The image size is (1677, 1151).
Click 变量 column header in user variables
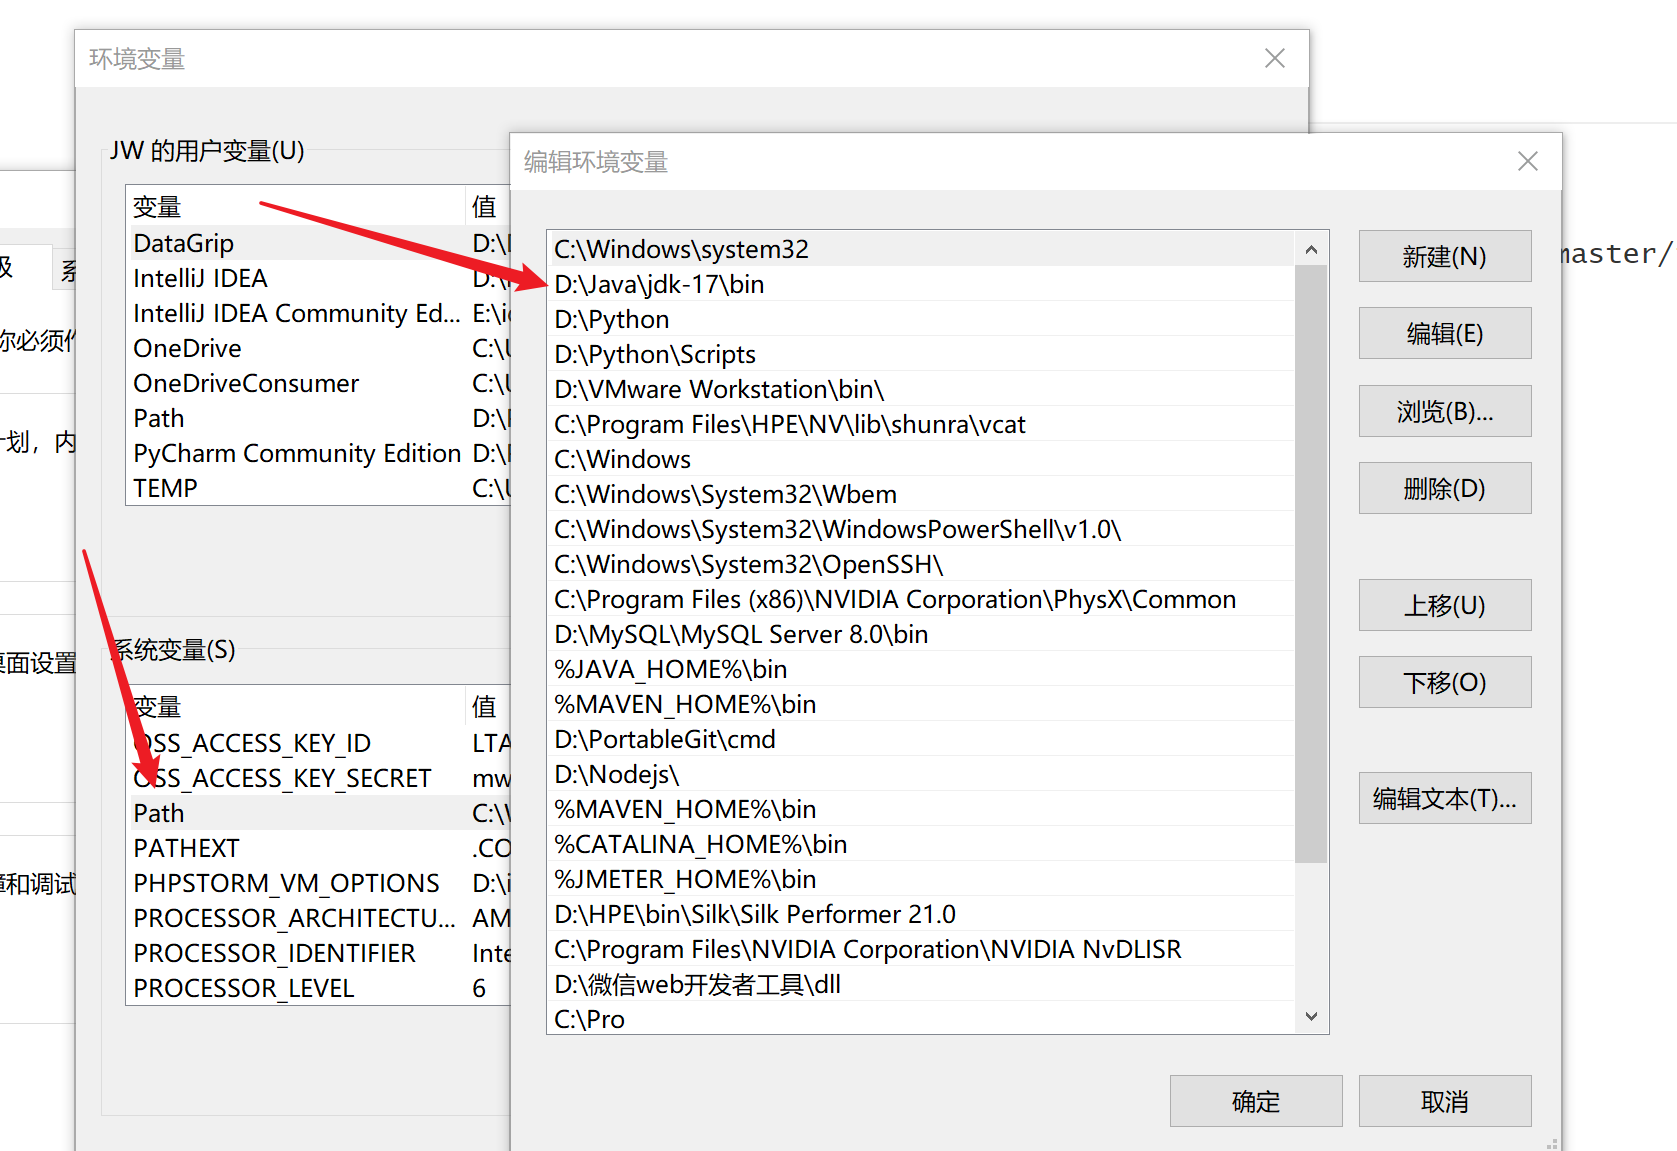pos(296,207)
